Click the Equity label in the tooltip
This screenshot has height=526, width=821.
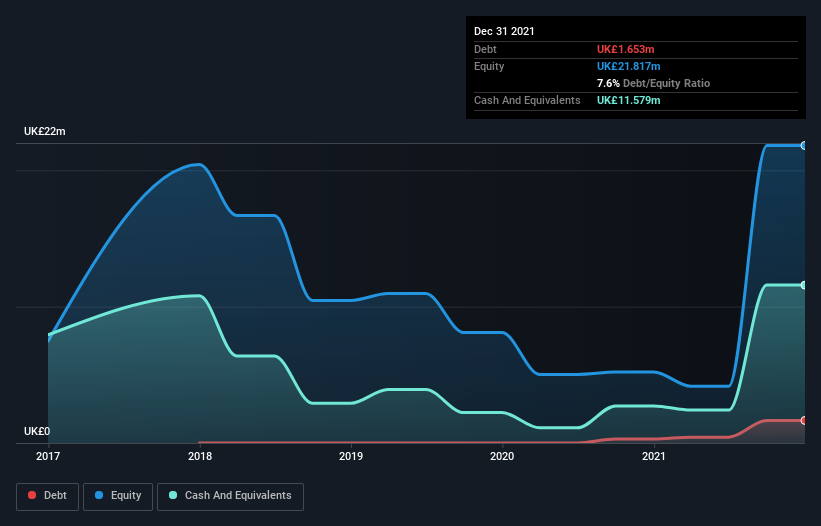tap(489, 66)
